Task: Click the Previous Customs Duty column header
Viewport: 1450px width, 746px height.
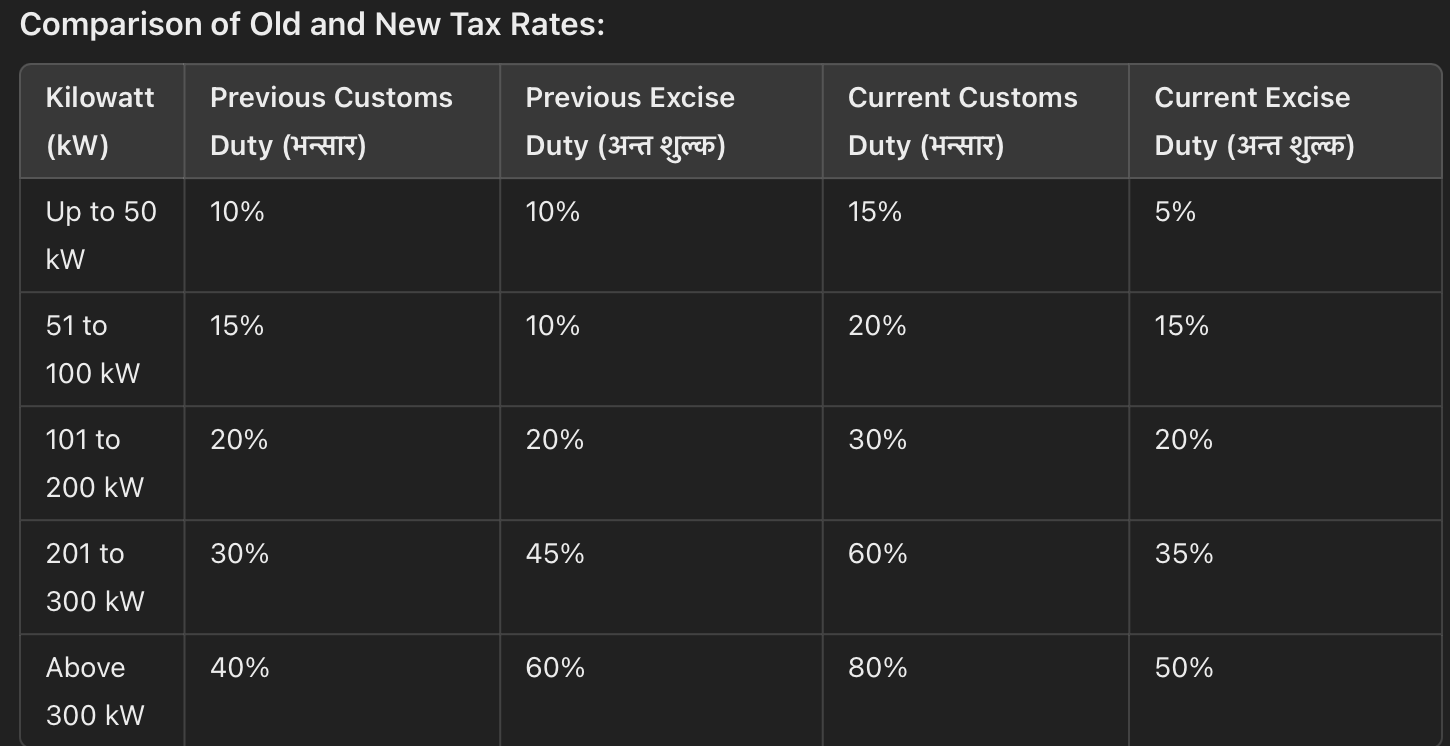Action: pos(331,121)
